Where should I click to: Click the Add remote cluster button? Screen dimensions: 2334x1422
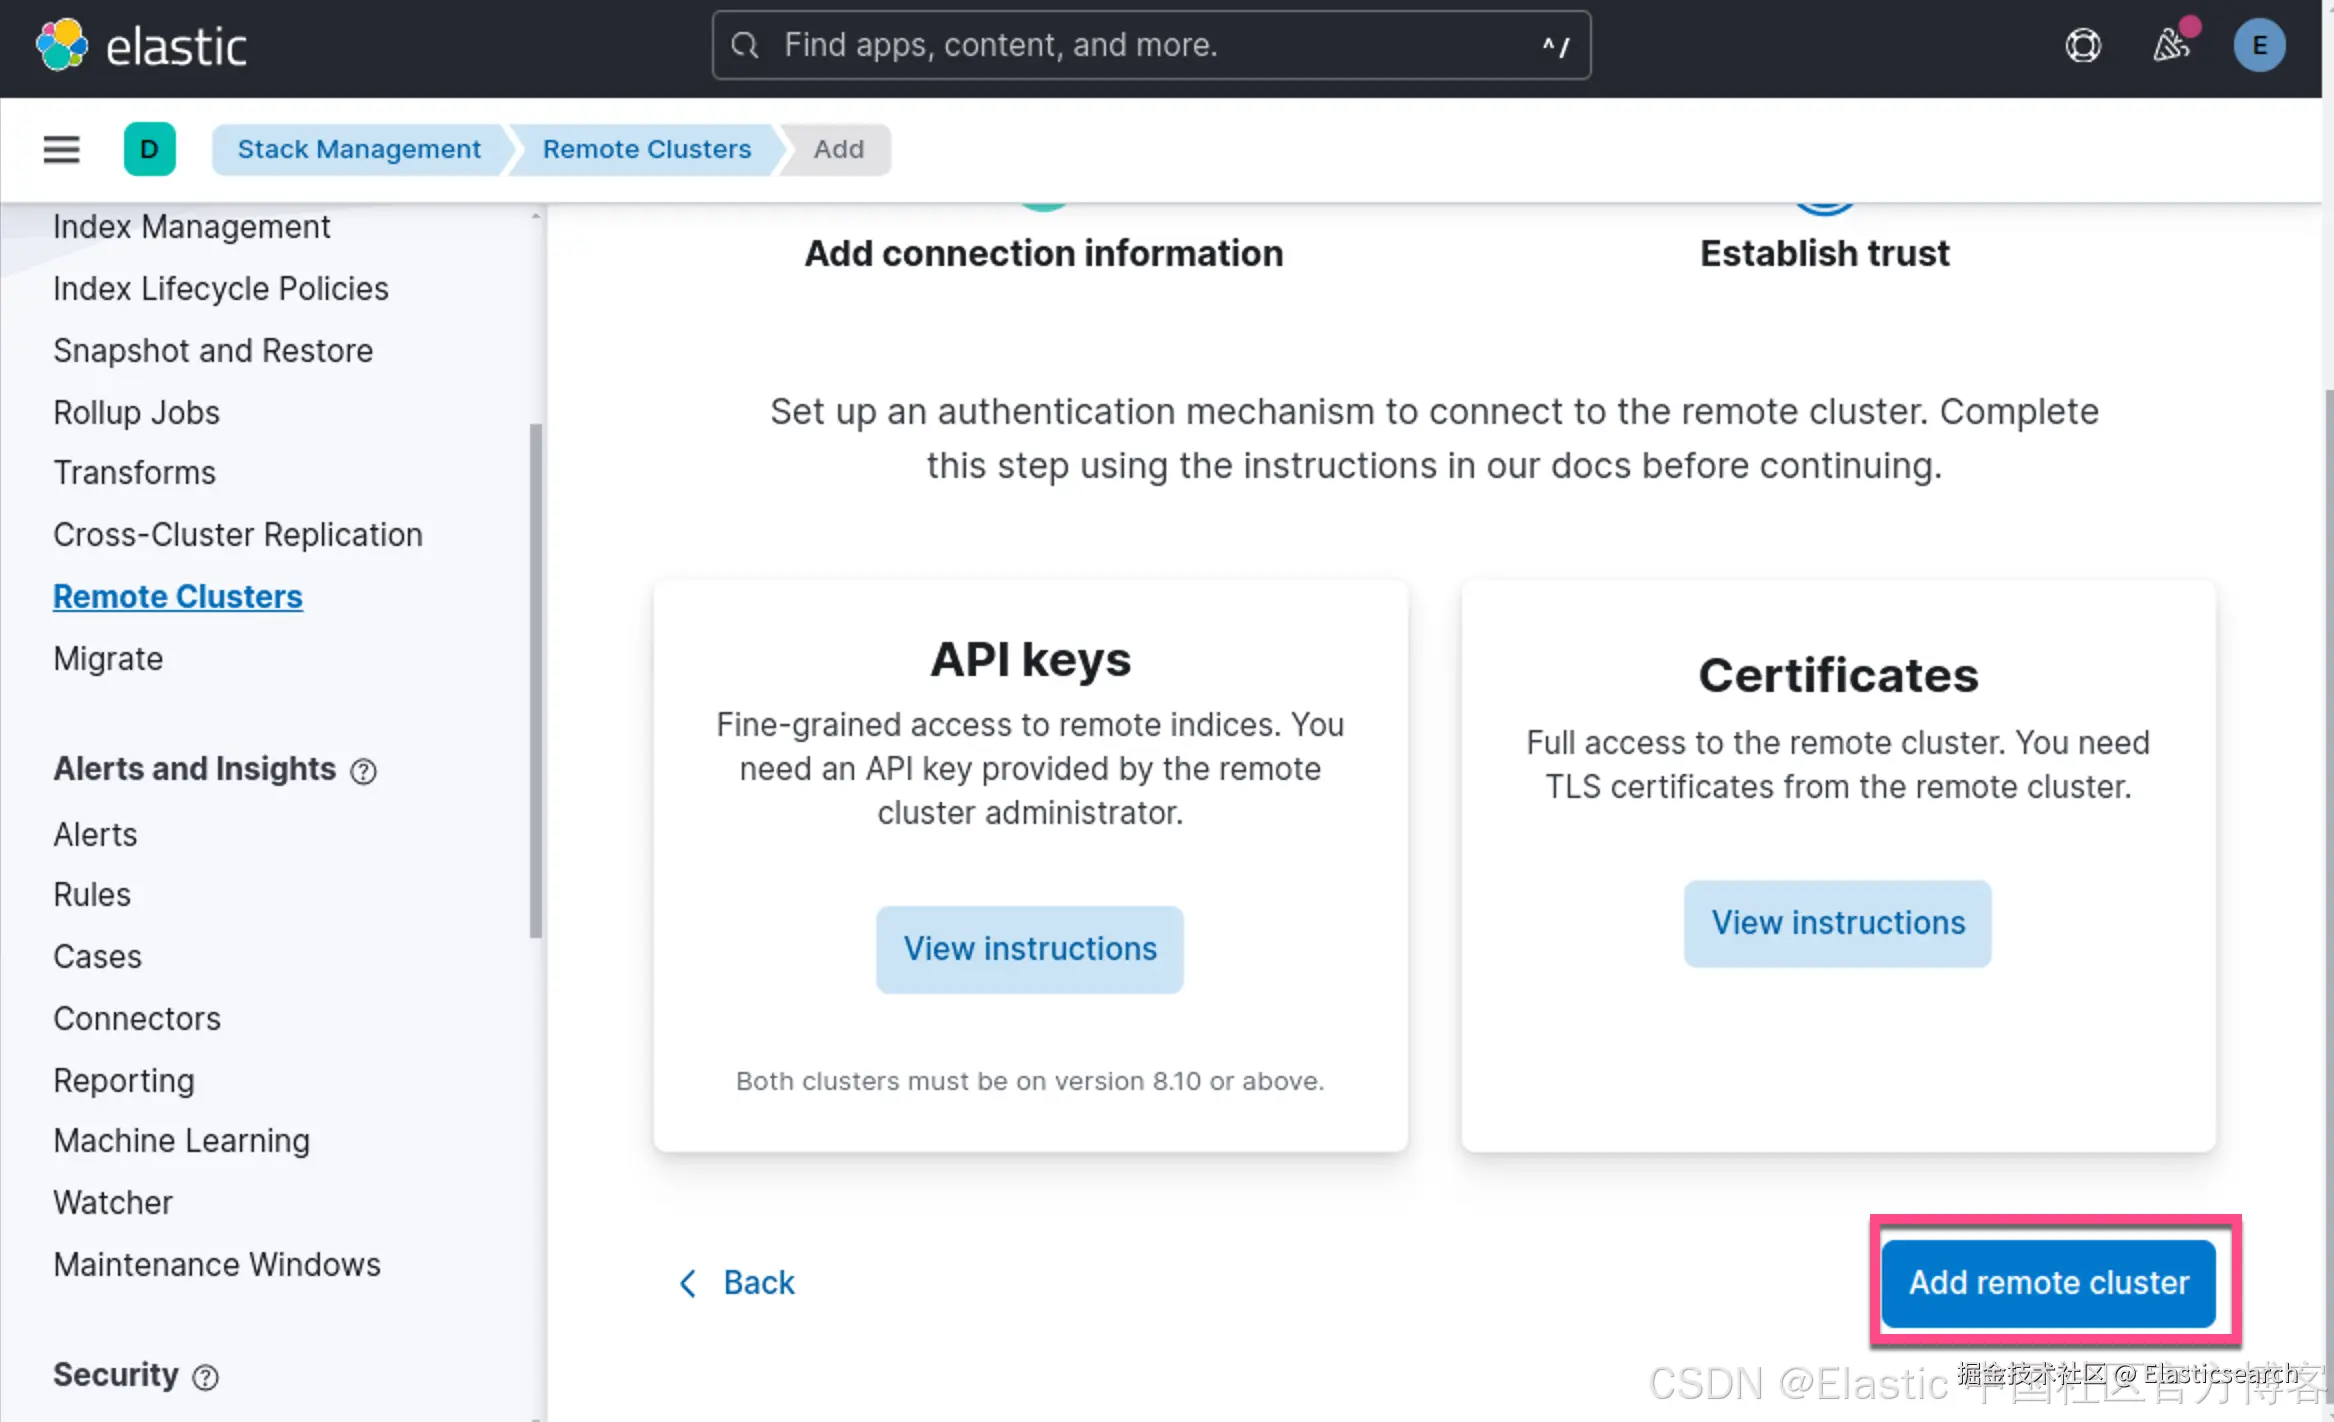(2048, 1283)
